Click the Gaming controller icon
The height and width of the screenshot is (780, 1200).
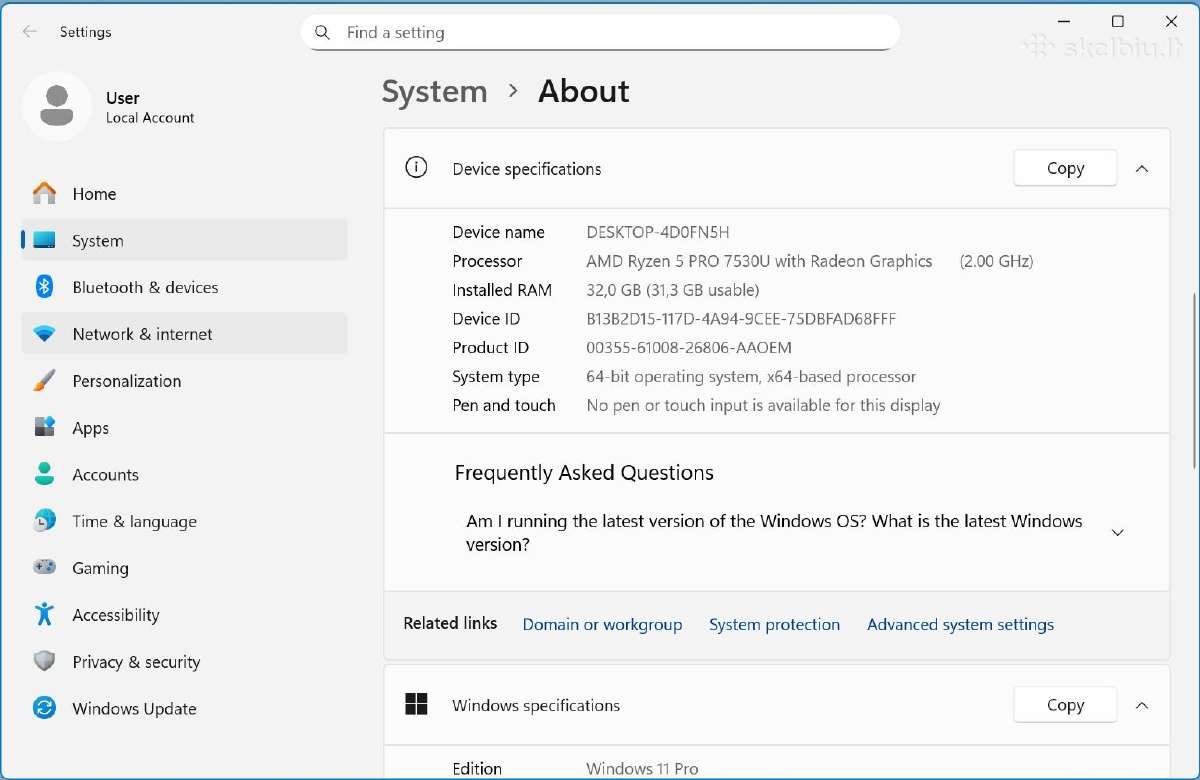(x=44, y=567)
